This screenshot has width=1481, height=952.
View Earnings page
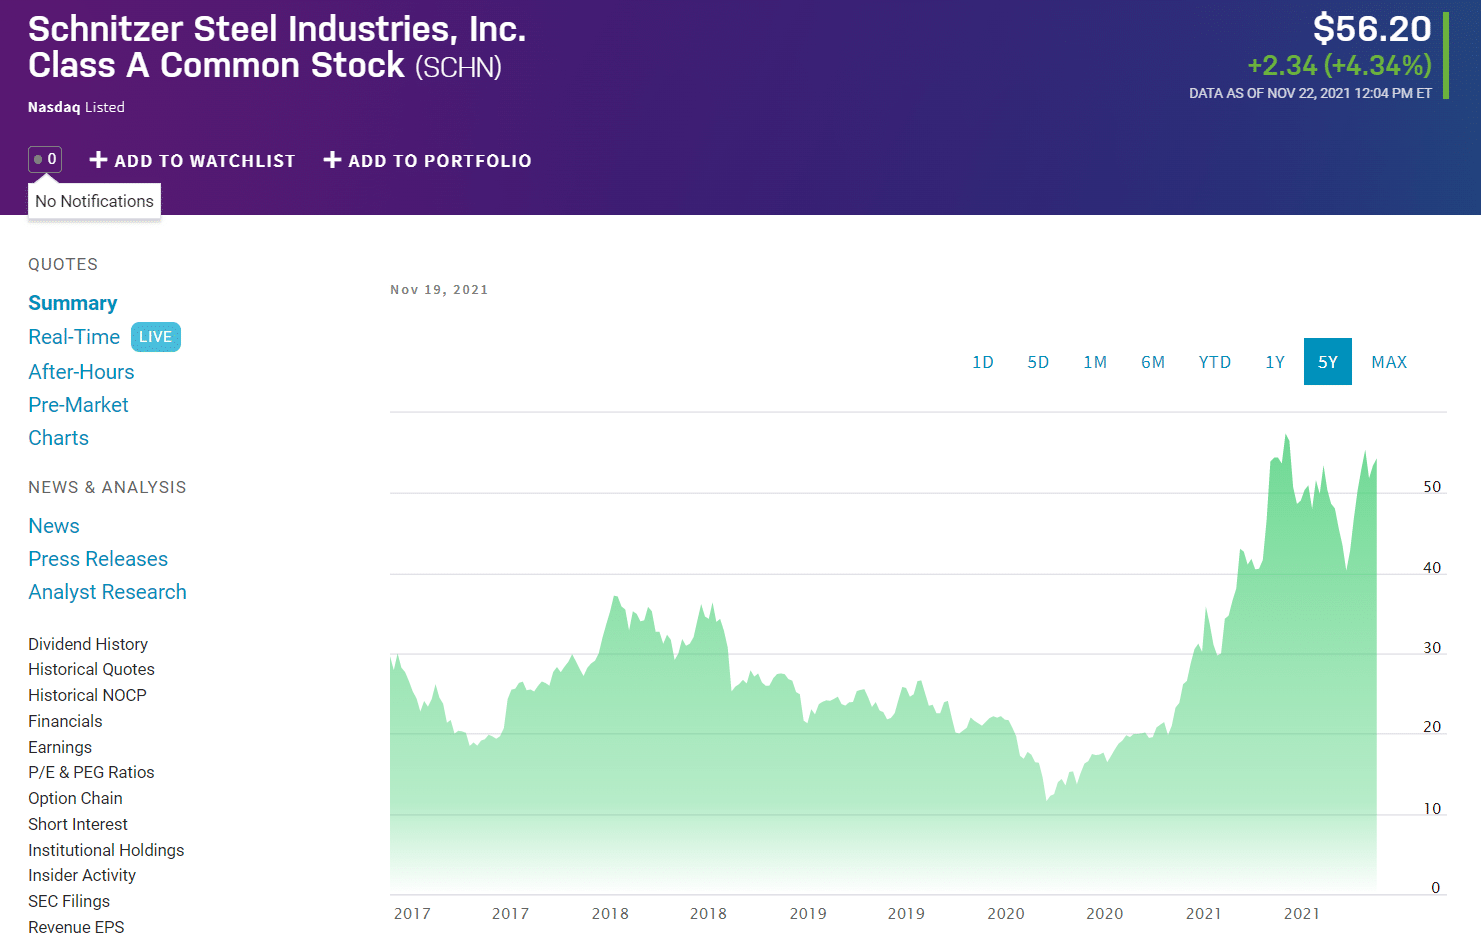tap(60, 747)
